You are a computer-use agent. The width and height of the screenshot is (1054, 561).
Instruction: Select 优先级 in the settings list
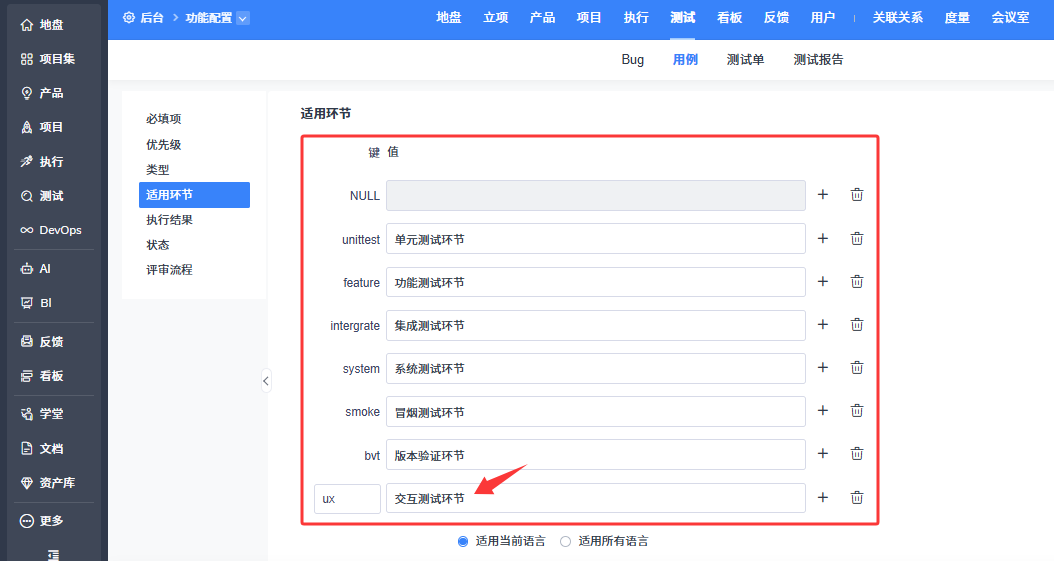164,145
